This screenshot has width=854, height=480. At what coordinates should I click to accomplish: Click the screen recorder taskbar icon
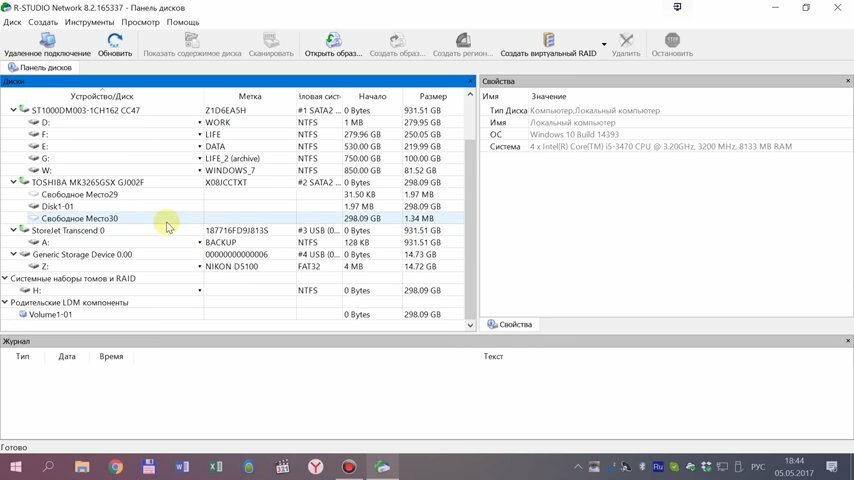349,467
